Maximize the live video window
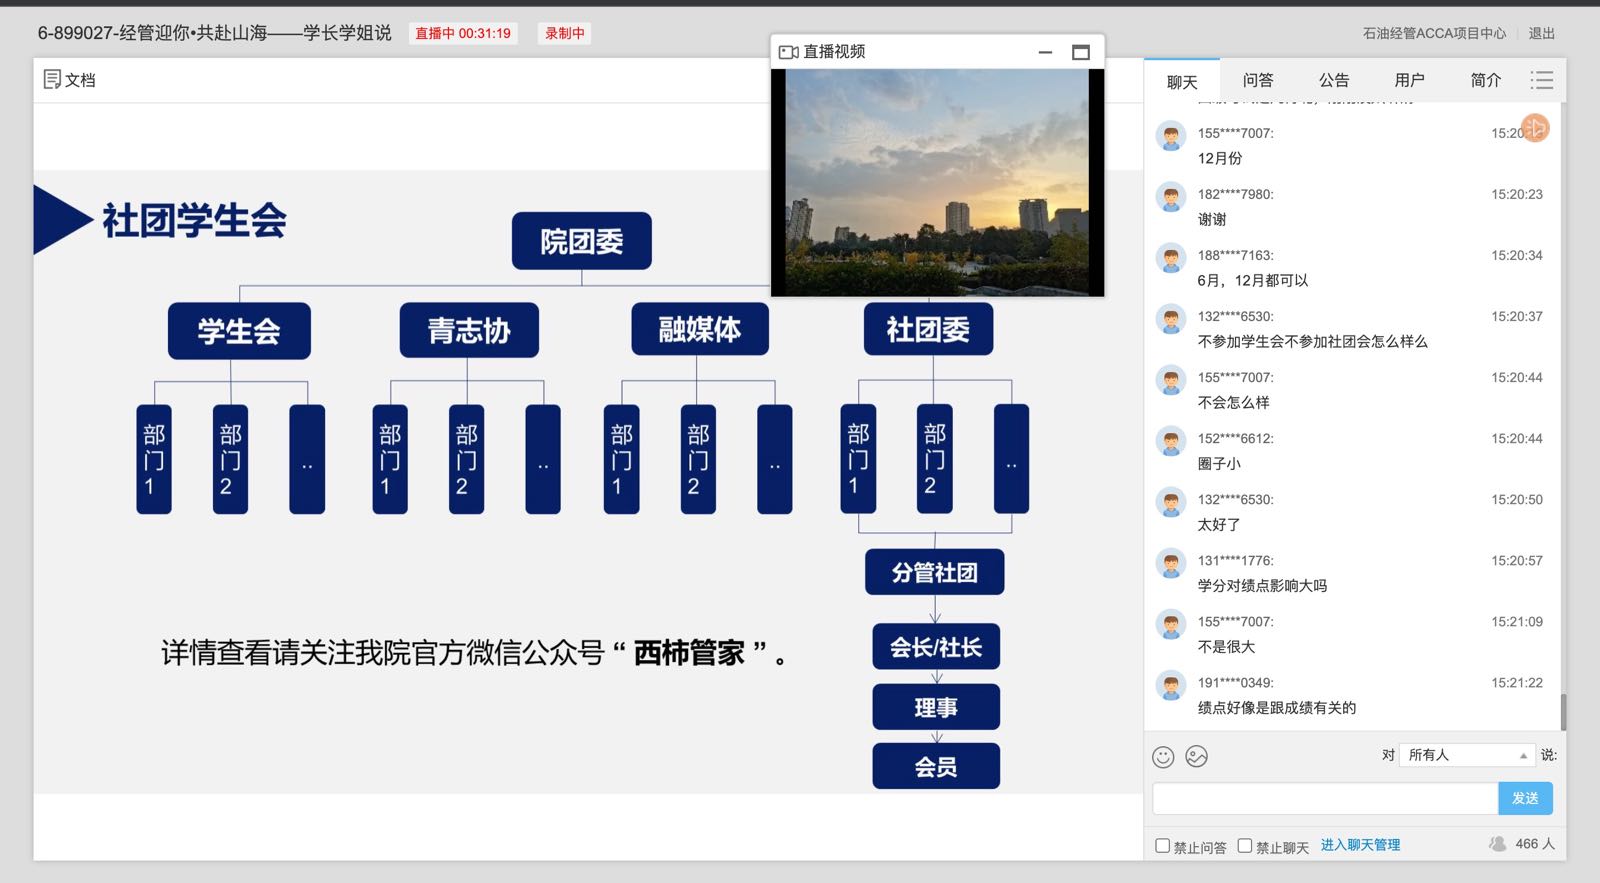The image size is (1600, 883). pos(1080,52)
